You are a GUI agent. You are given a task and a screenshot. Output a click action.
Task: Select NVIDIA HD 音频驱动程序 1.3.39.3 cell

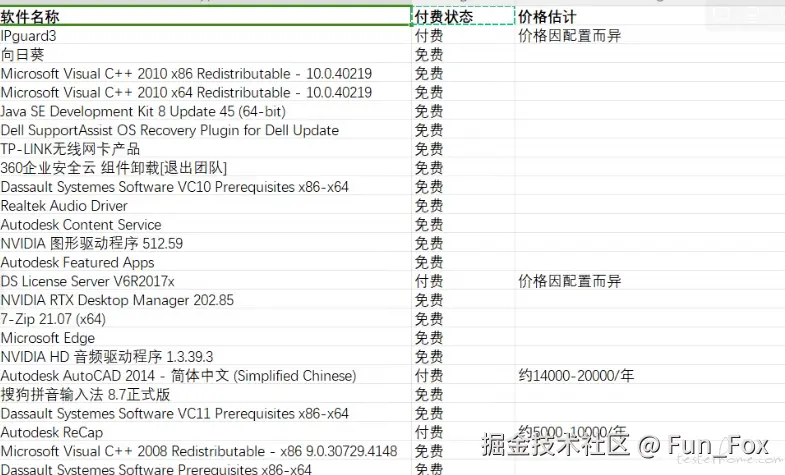205,357
